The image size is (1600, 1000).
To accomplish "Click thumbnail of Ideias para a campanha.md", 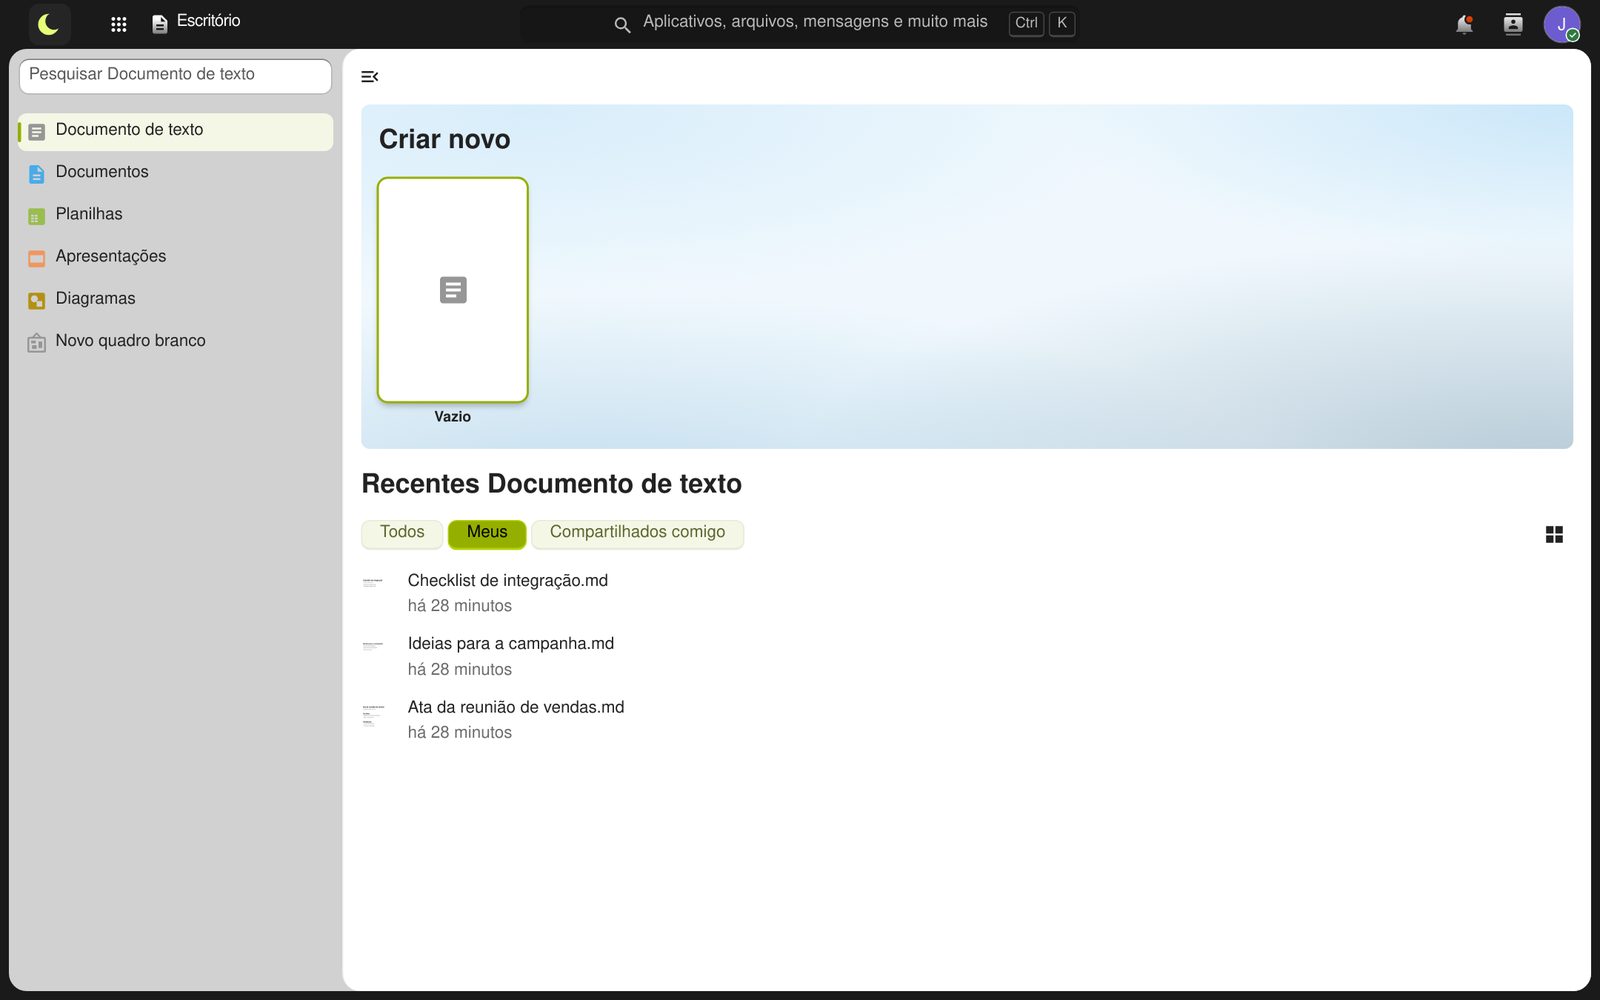I will click(373, 646).
